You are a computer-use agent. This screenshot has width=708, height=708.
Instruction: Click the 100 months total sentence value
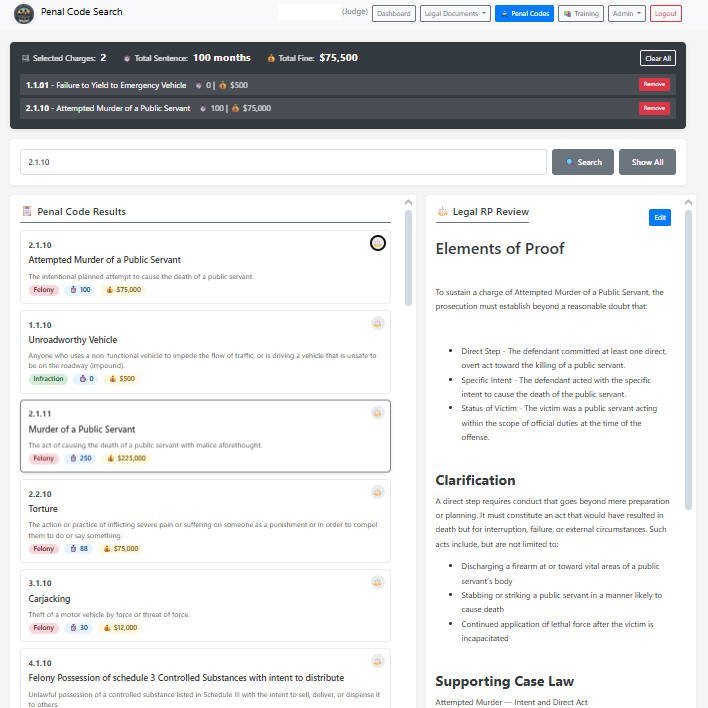pos(222,58)
